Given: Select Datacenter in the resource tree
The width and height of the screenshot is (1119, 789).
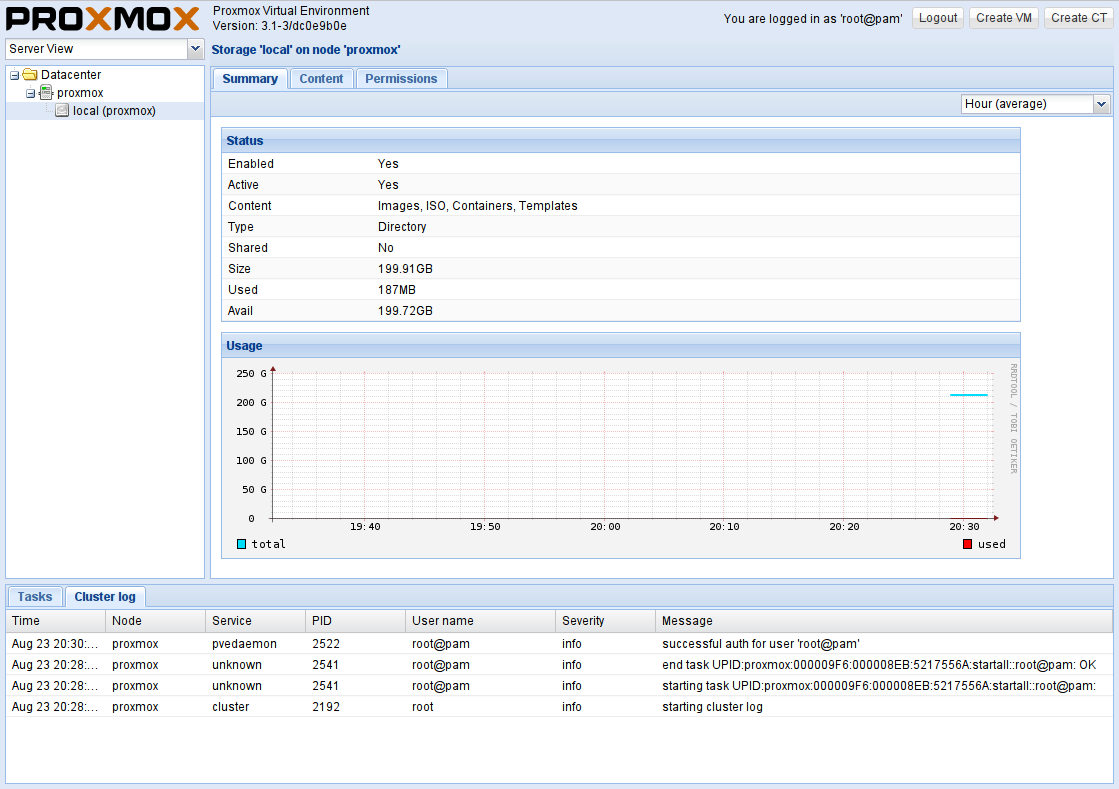Looking at the screenshot, I should (71, 75).
